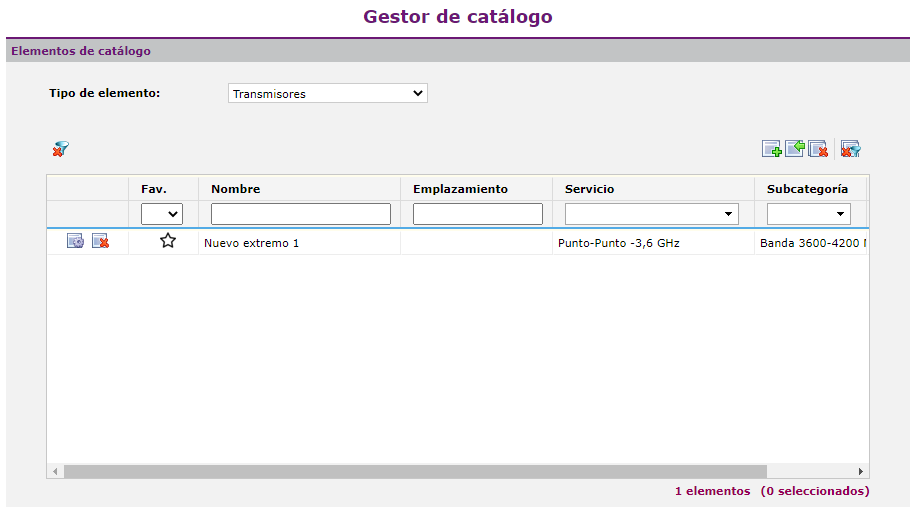Open the Tipo de elemento dropdown
The height and width of the screenshot is (512, 914).
[328, 93]
